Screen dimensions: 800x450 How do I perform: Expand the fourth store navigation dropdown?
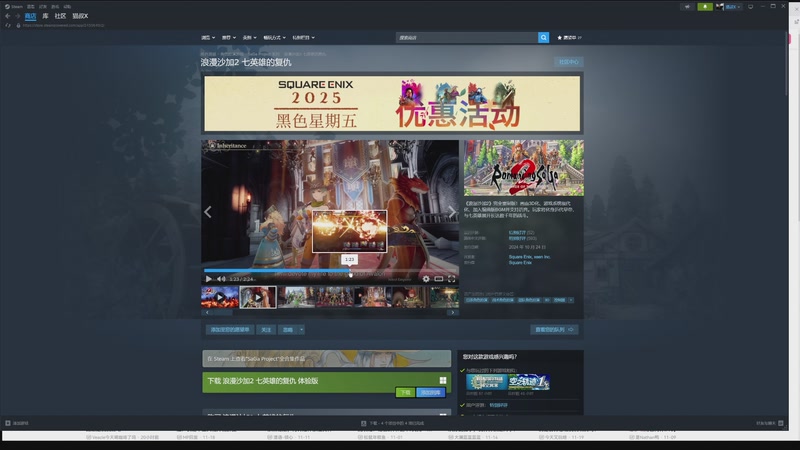[x=274, y=38]
